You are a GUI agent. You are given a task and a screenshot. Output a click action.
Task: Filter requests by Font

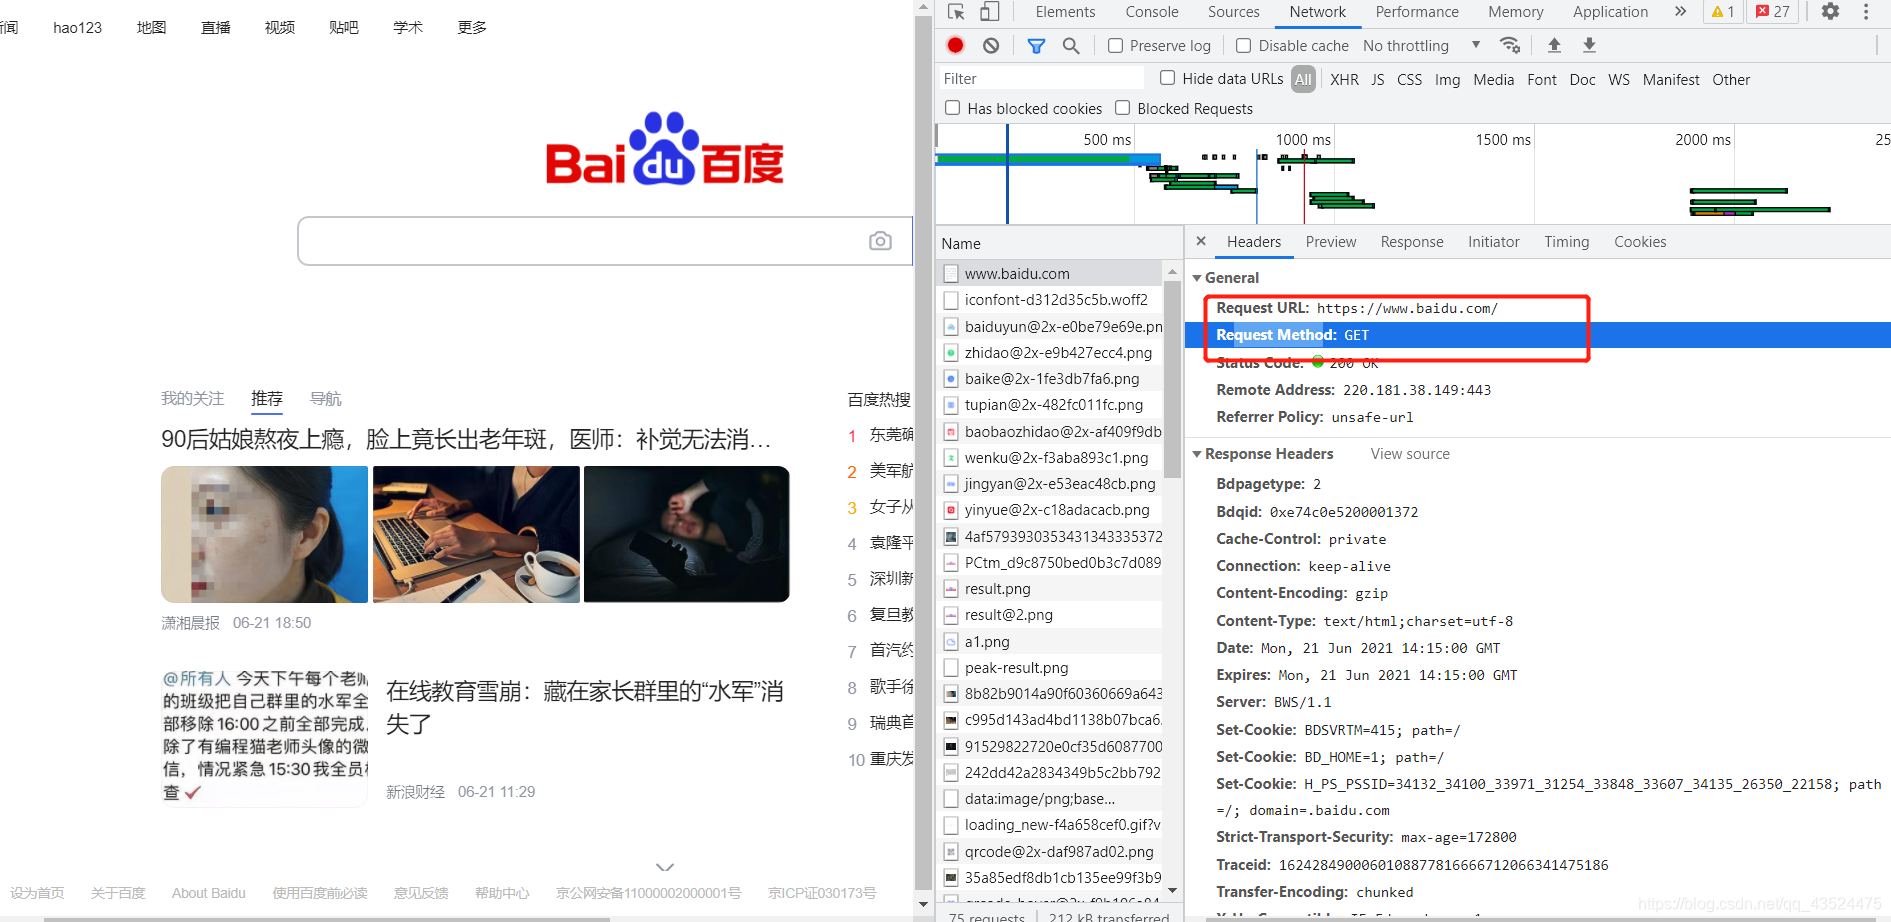point(1542,79)
